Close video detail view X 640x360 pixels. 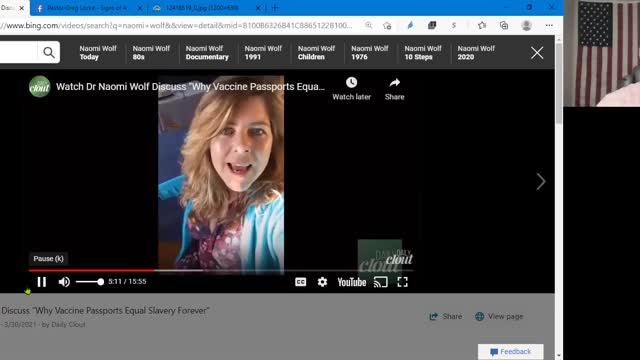point(537,53)
